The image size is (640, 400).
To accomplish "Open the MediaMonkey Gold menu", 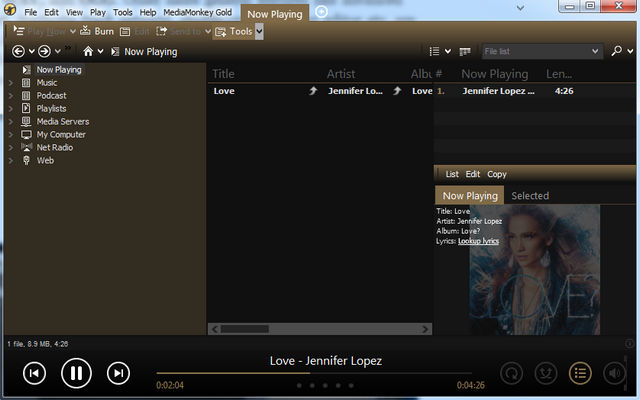I will point(198,12).
